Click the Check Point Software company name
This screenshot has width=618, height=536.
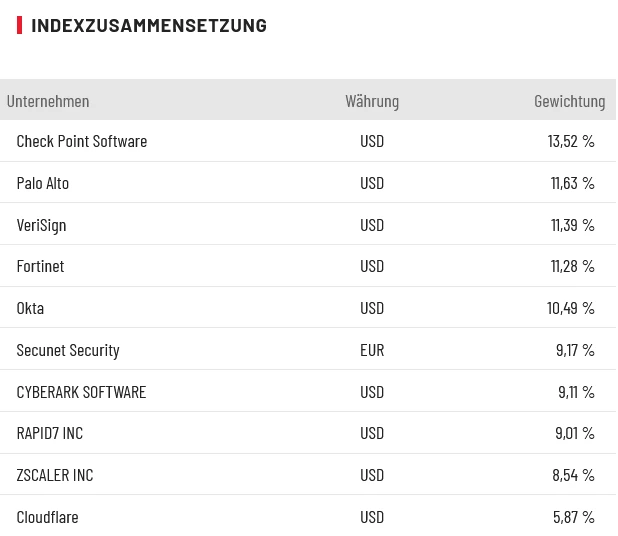(82, 141)
